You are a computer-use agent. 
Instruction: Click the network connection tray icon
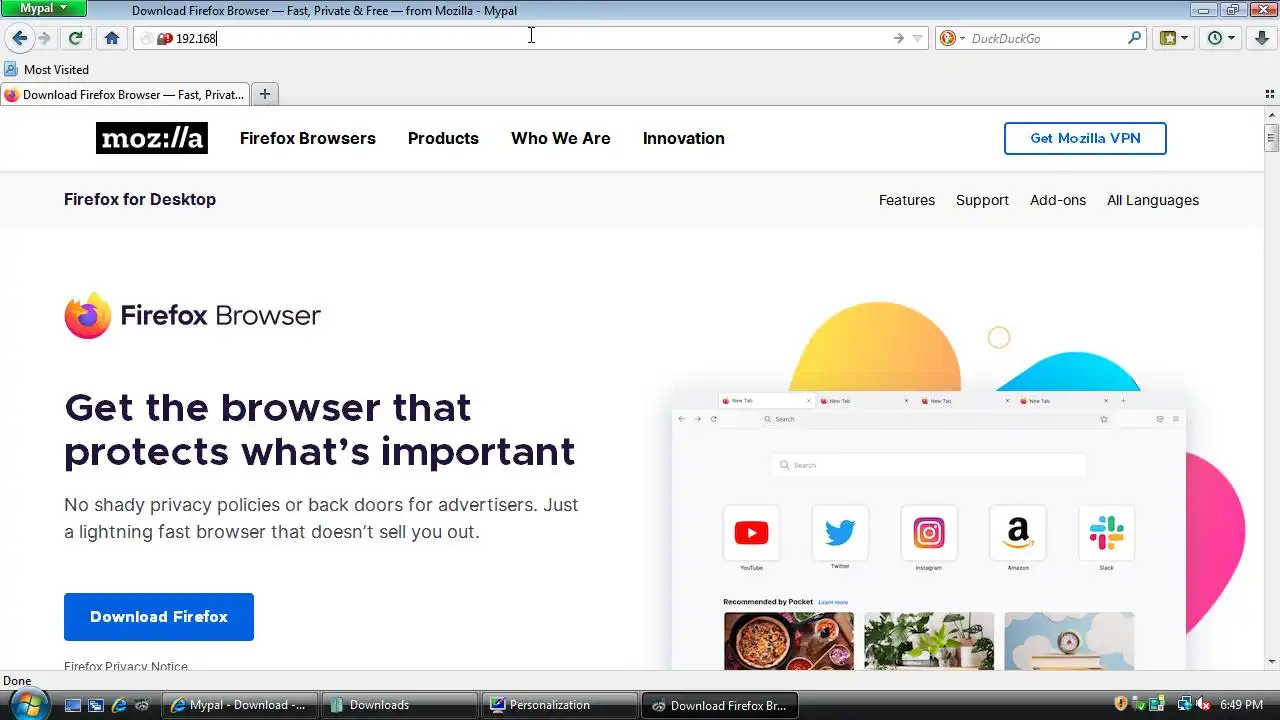(x=1184, y=704)
